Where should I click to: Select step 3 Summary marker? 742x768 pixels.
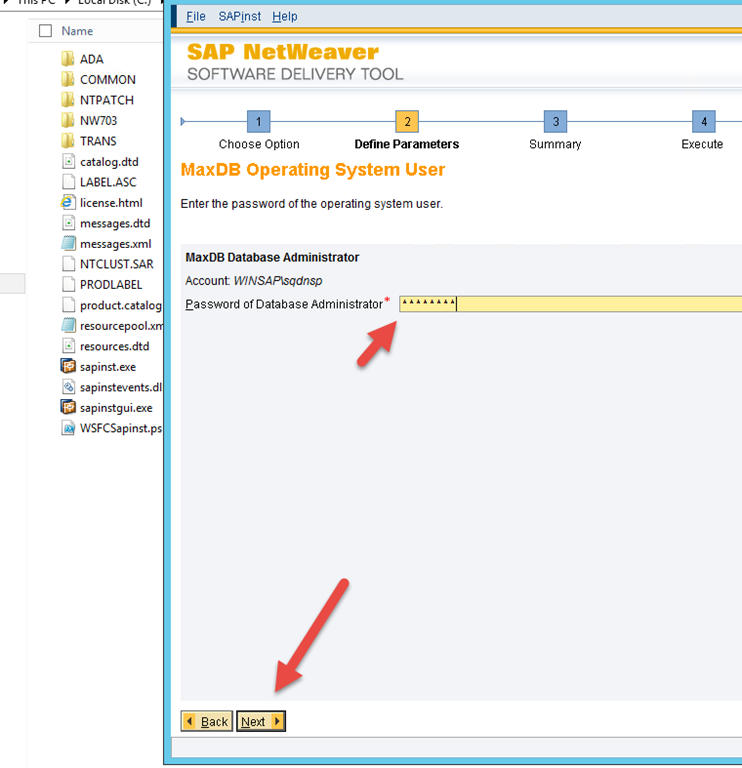555,122
